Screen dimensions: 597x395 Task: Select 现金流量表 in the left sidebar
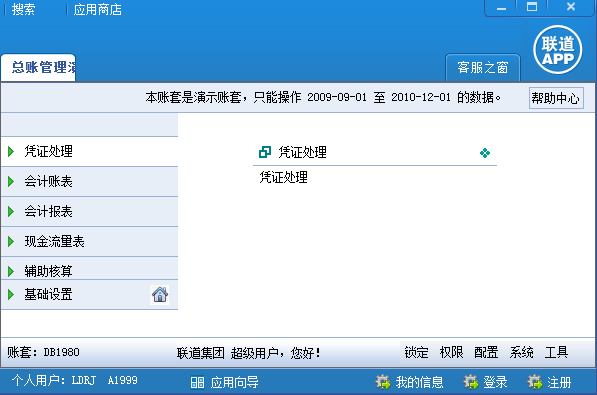[x=89, y=242]
